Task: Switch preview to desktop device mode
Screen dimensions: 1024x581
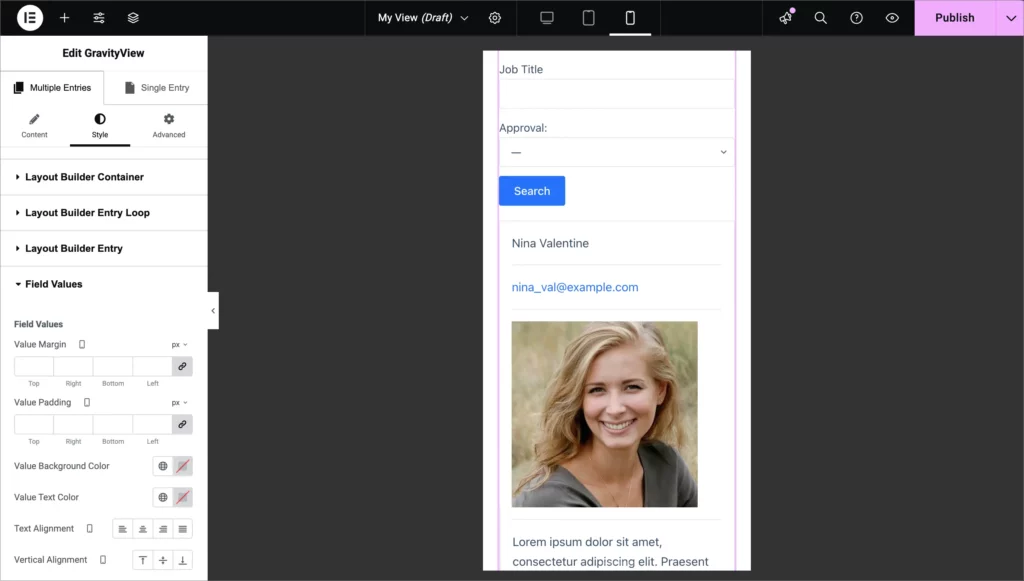Action: pos(545,17)
